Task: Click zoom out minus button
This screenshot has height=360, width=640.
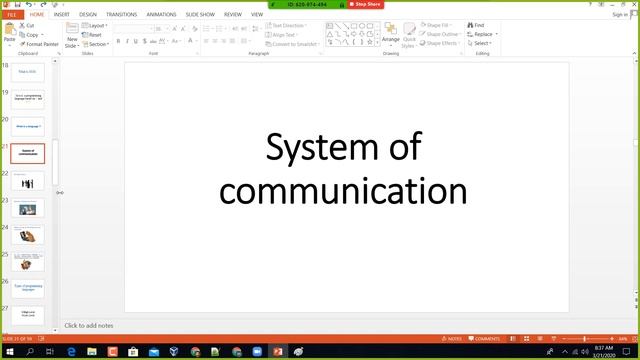Action: [564, 339]
